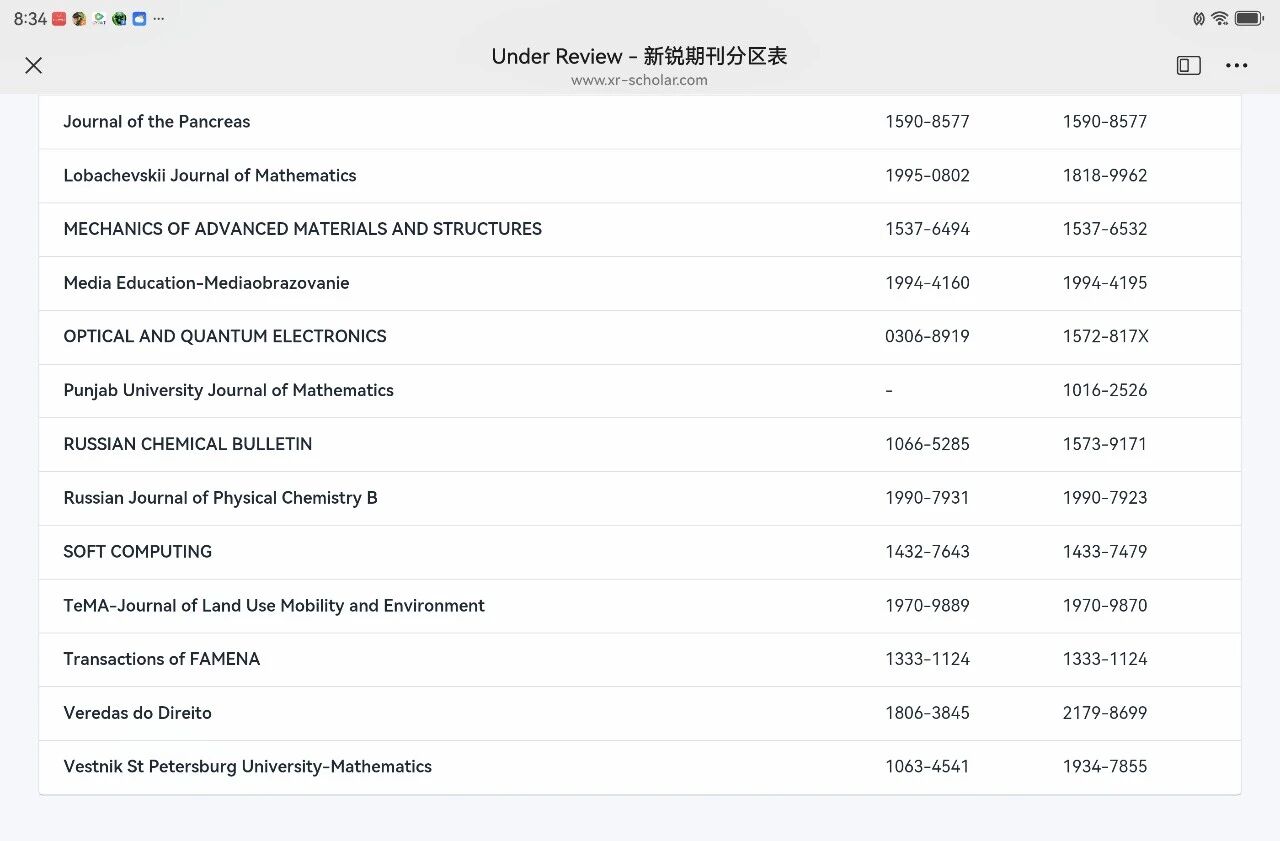Open the SOFT COMPUTING journal entry
The height and width of the screenshot is (841, 1280).
pyautogui.click(x=138, y=552)
